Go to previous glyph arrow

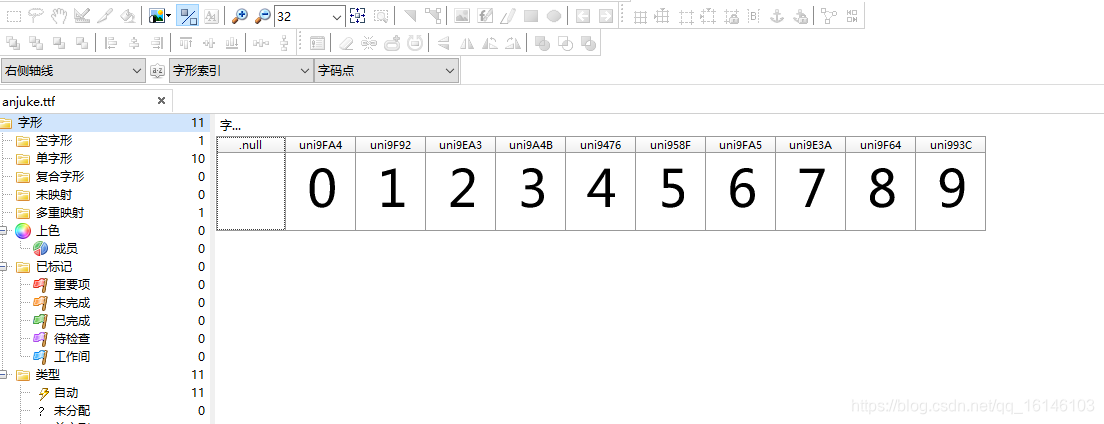582,15
